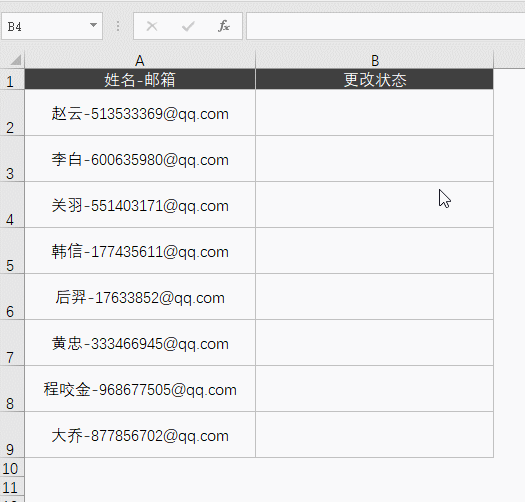The height and width of the screenshot is (502, 525).
Task: Click empty status cell beside 关羽
Action: pos(374,205)
